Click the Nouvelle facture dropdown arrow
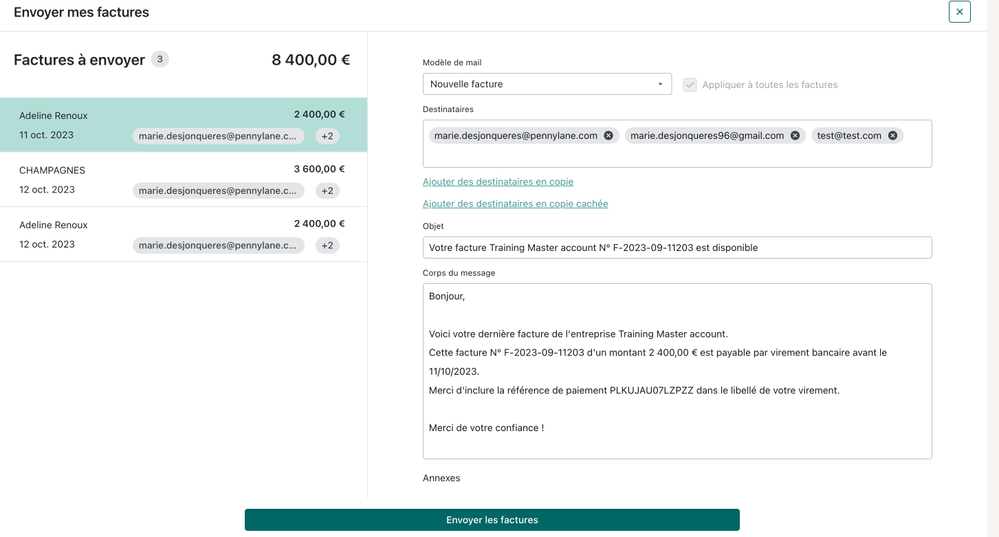This screenshot has width=999, height=537. (660, 85)
